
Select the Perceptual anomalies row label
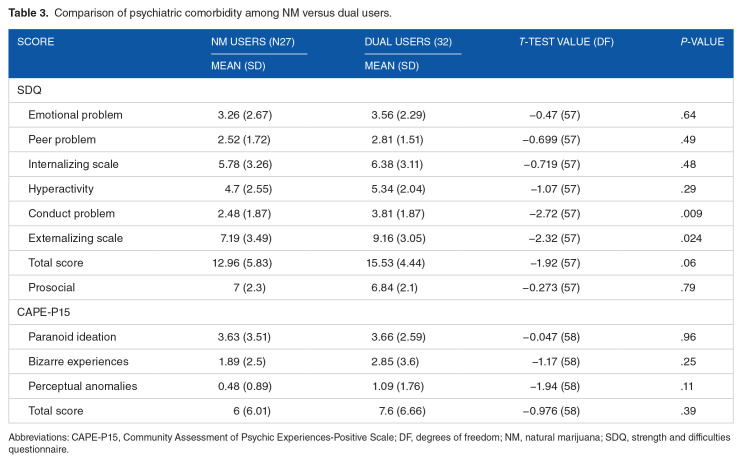[x=79, y=386]
